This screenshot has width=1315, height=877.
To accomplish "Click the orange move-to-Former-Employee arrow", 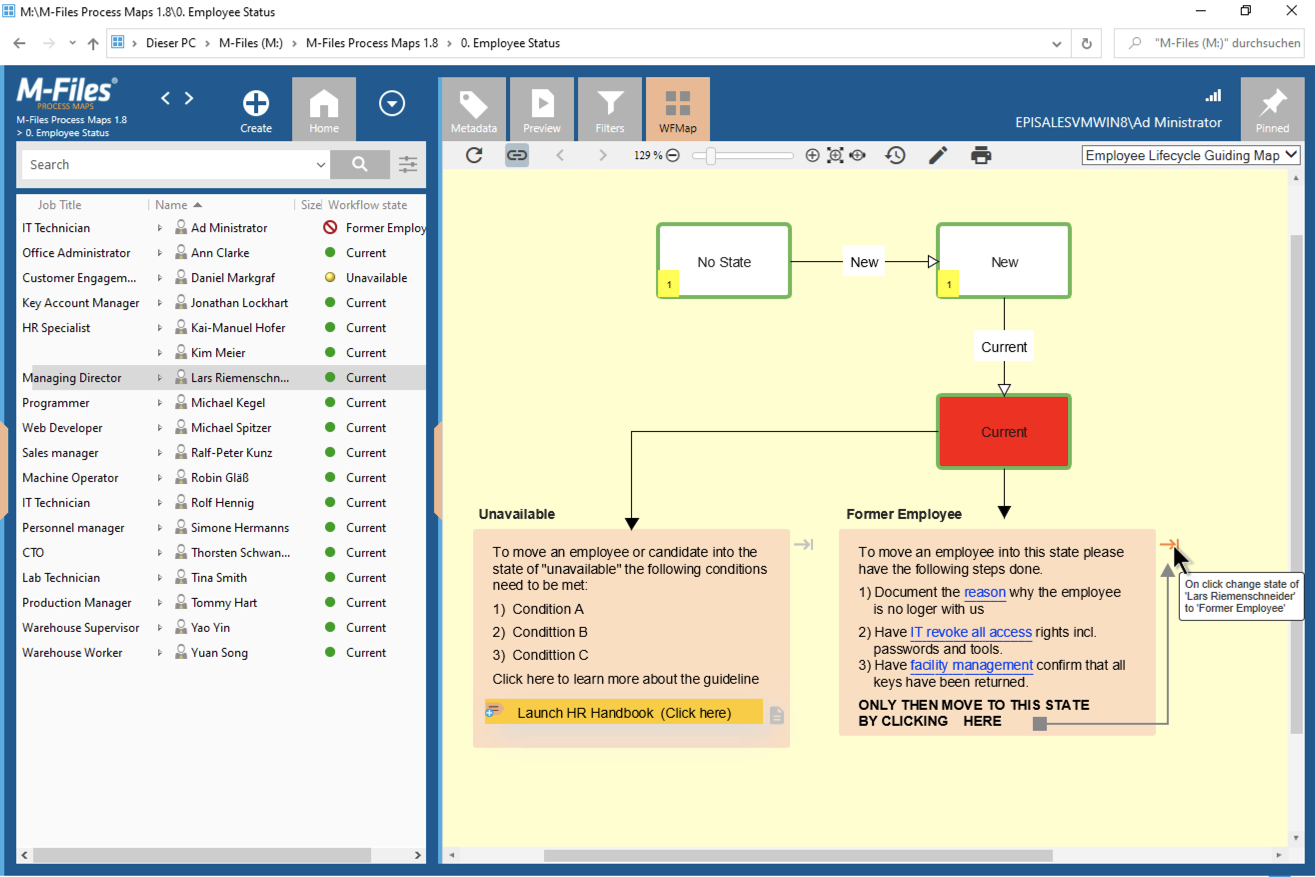I will (1169, 545).
